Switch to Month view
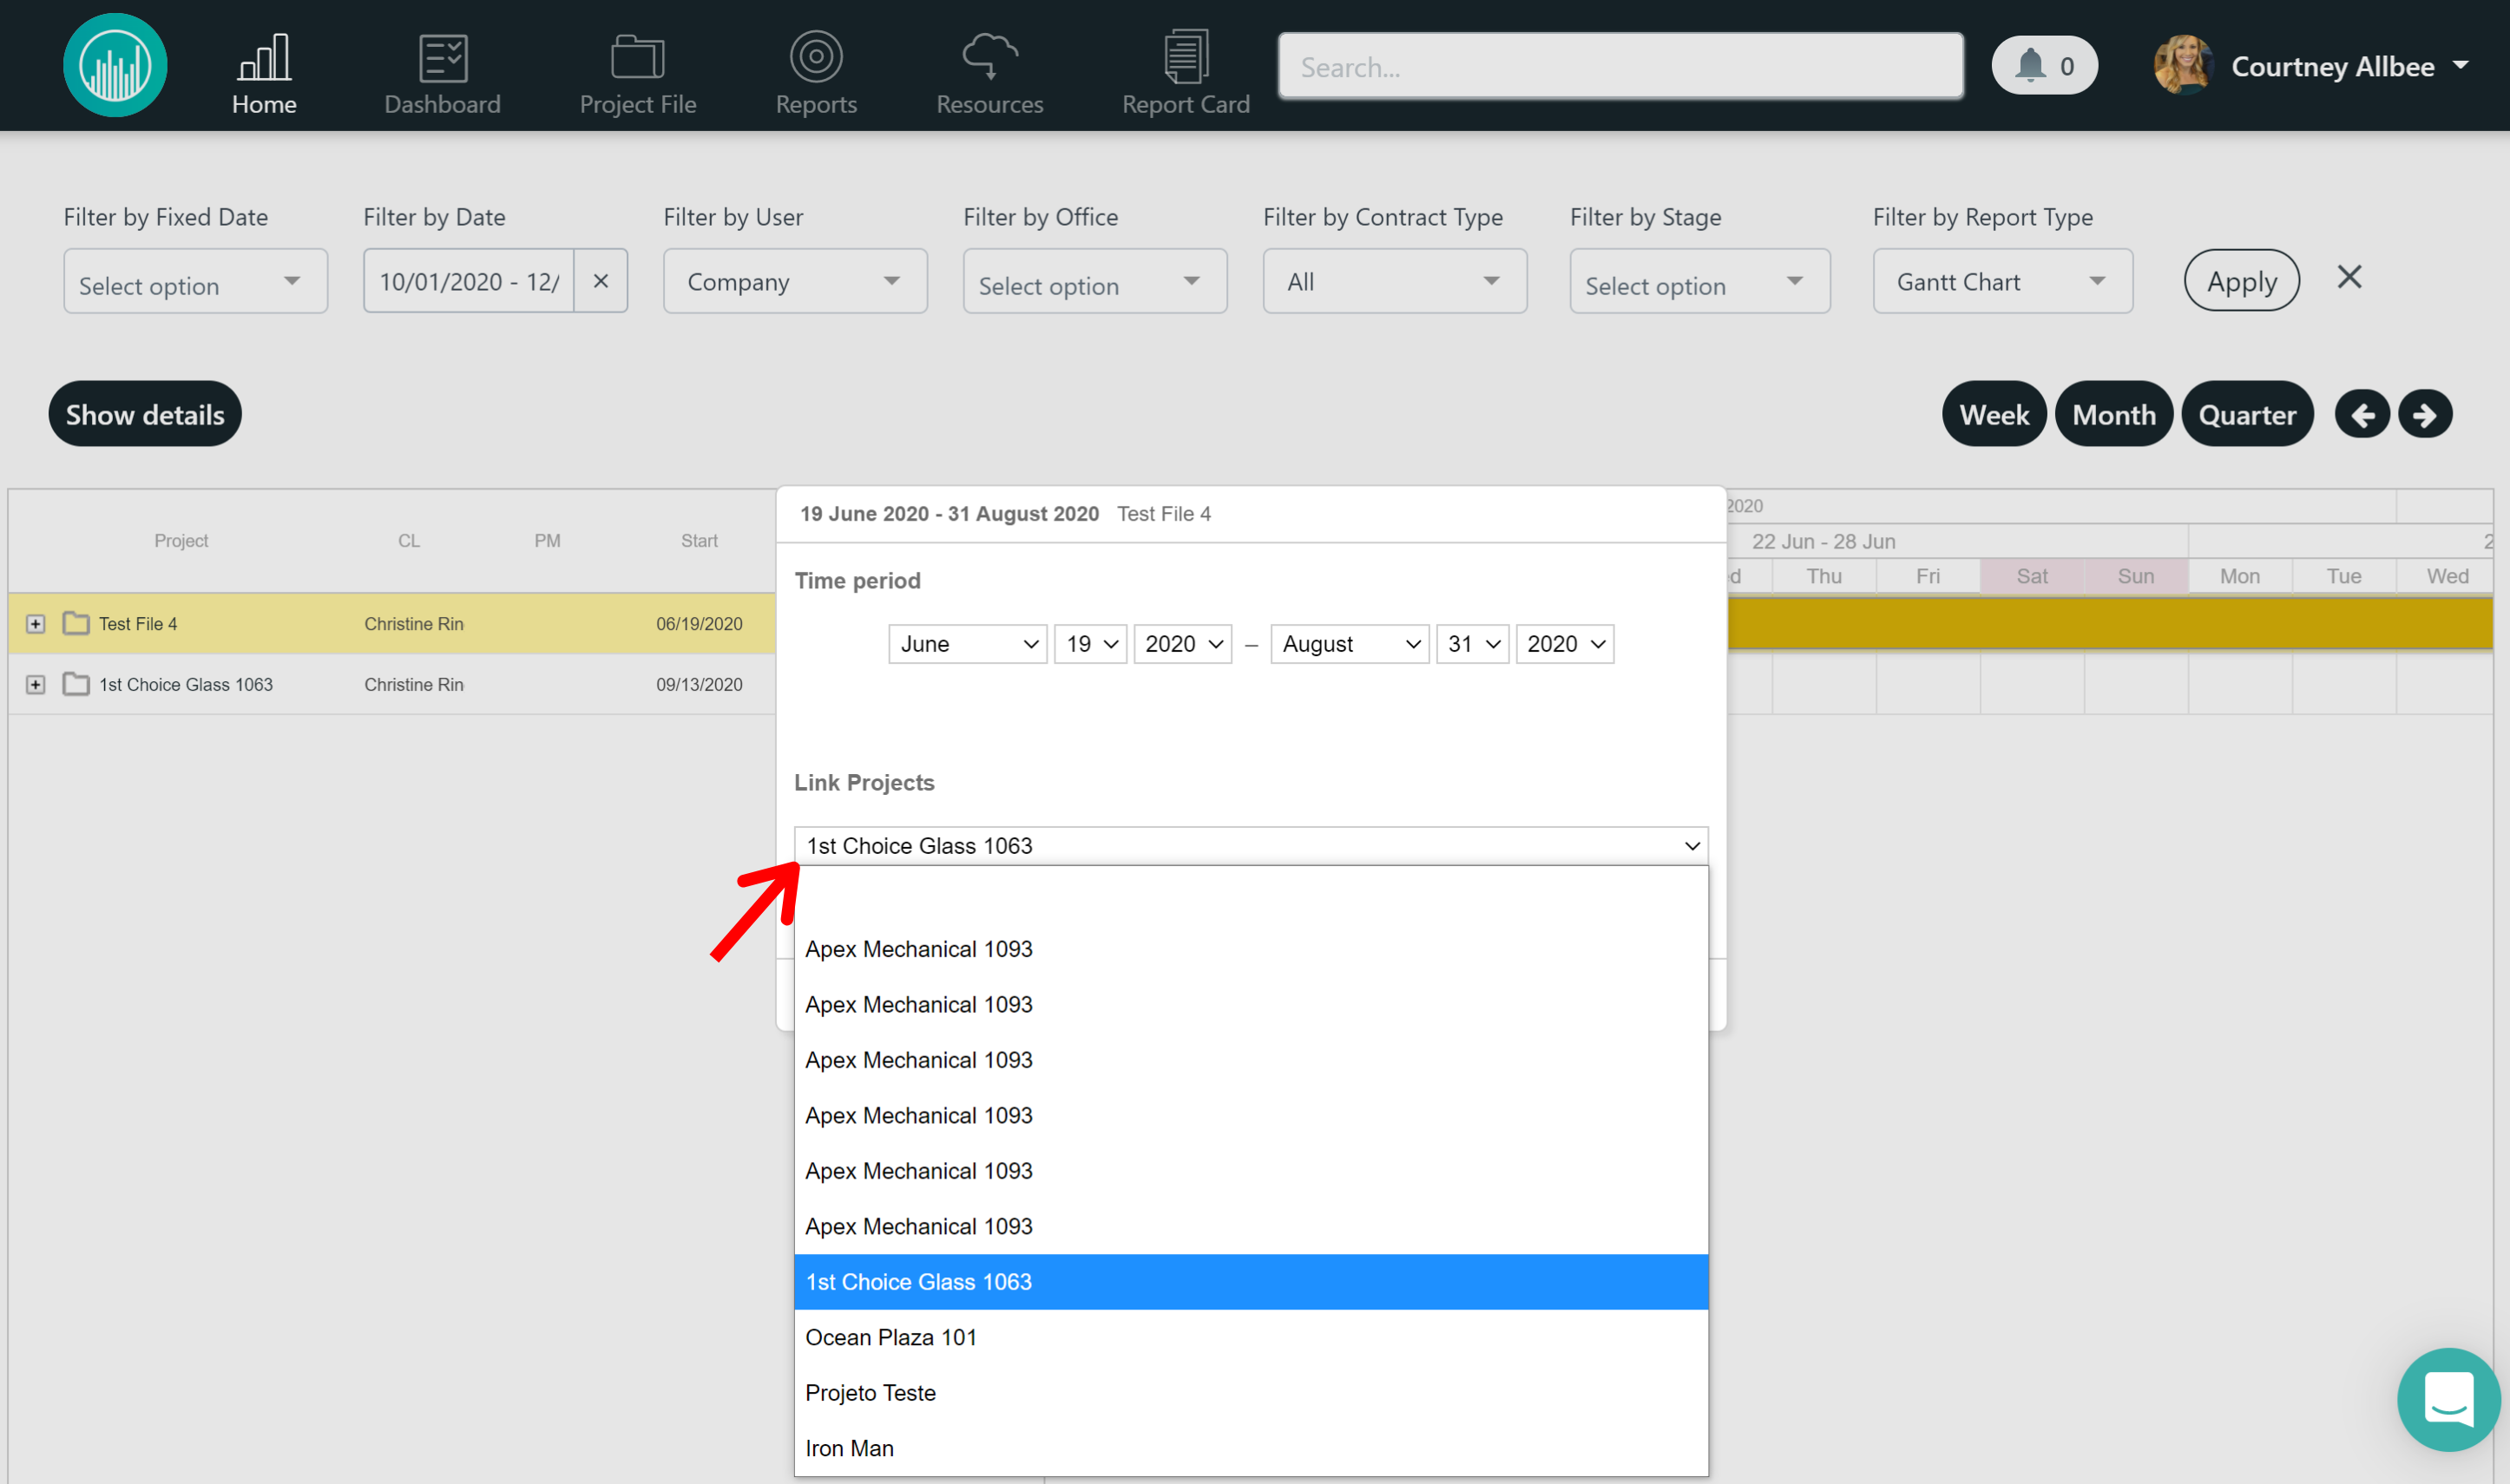 pyautogui.click(x=2113, y=413)
